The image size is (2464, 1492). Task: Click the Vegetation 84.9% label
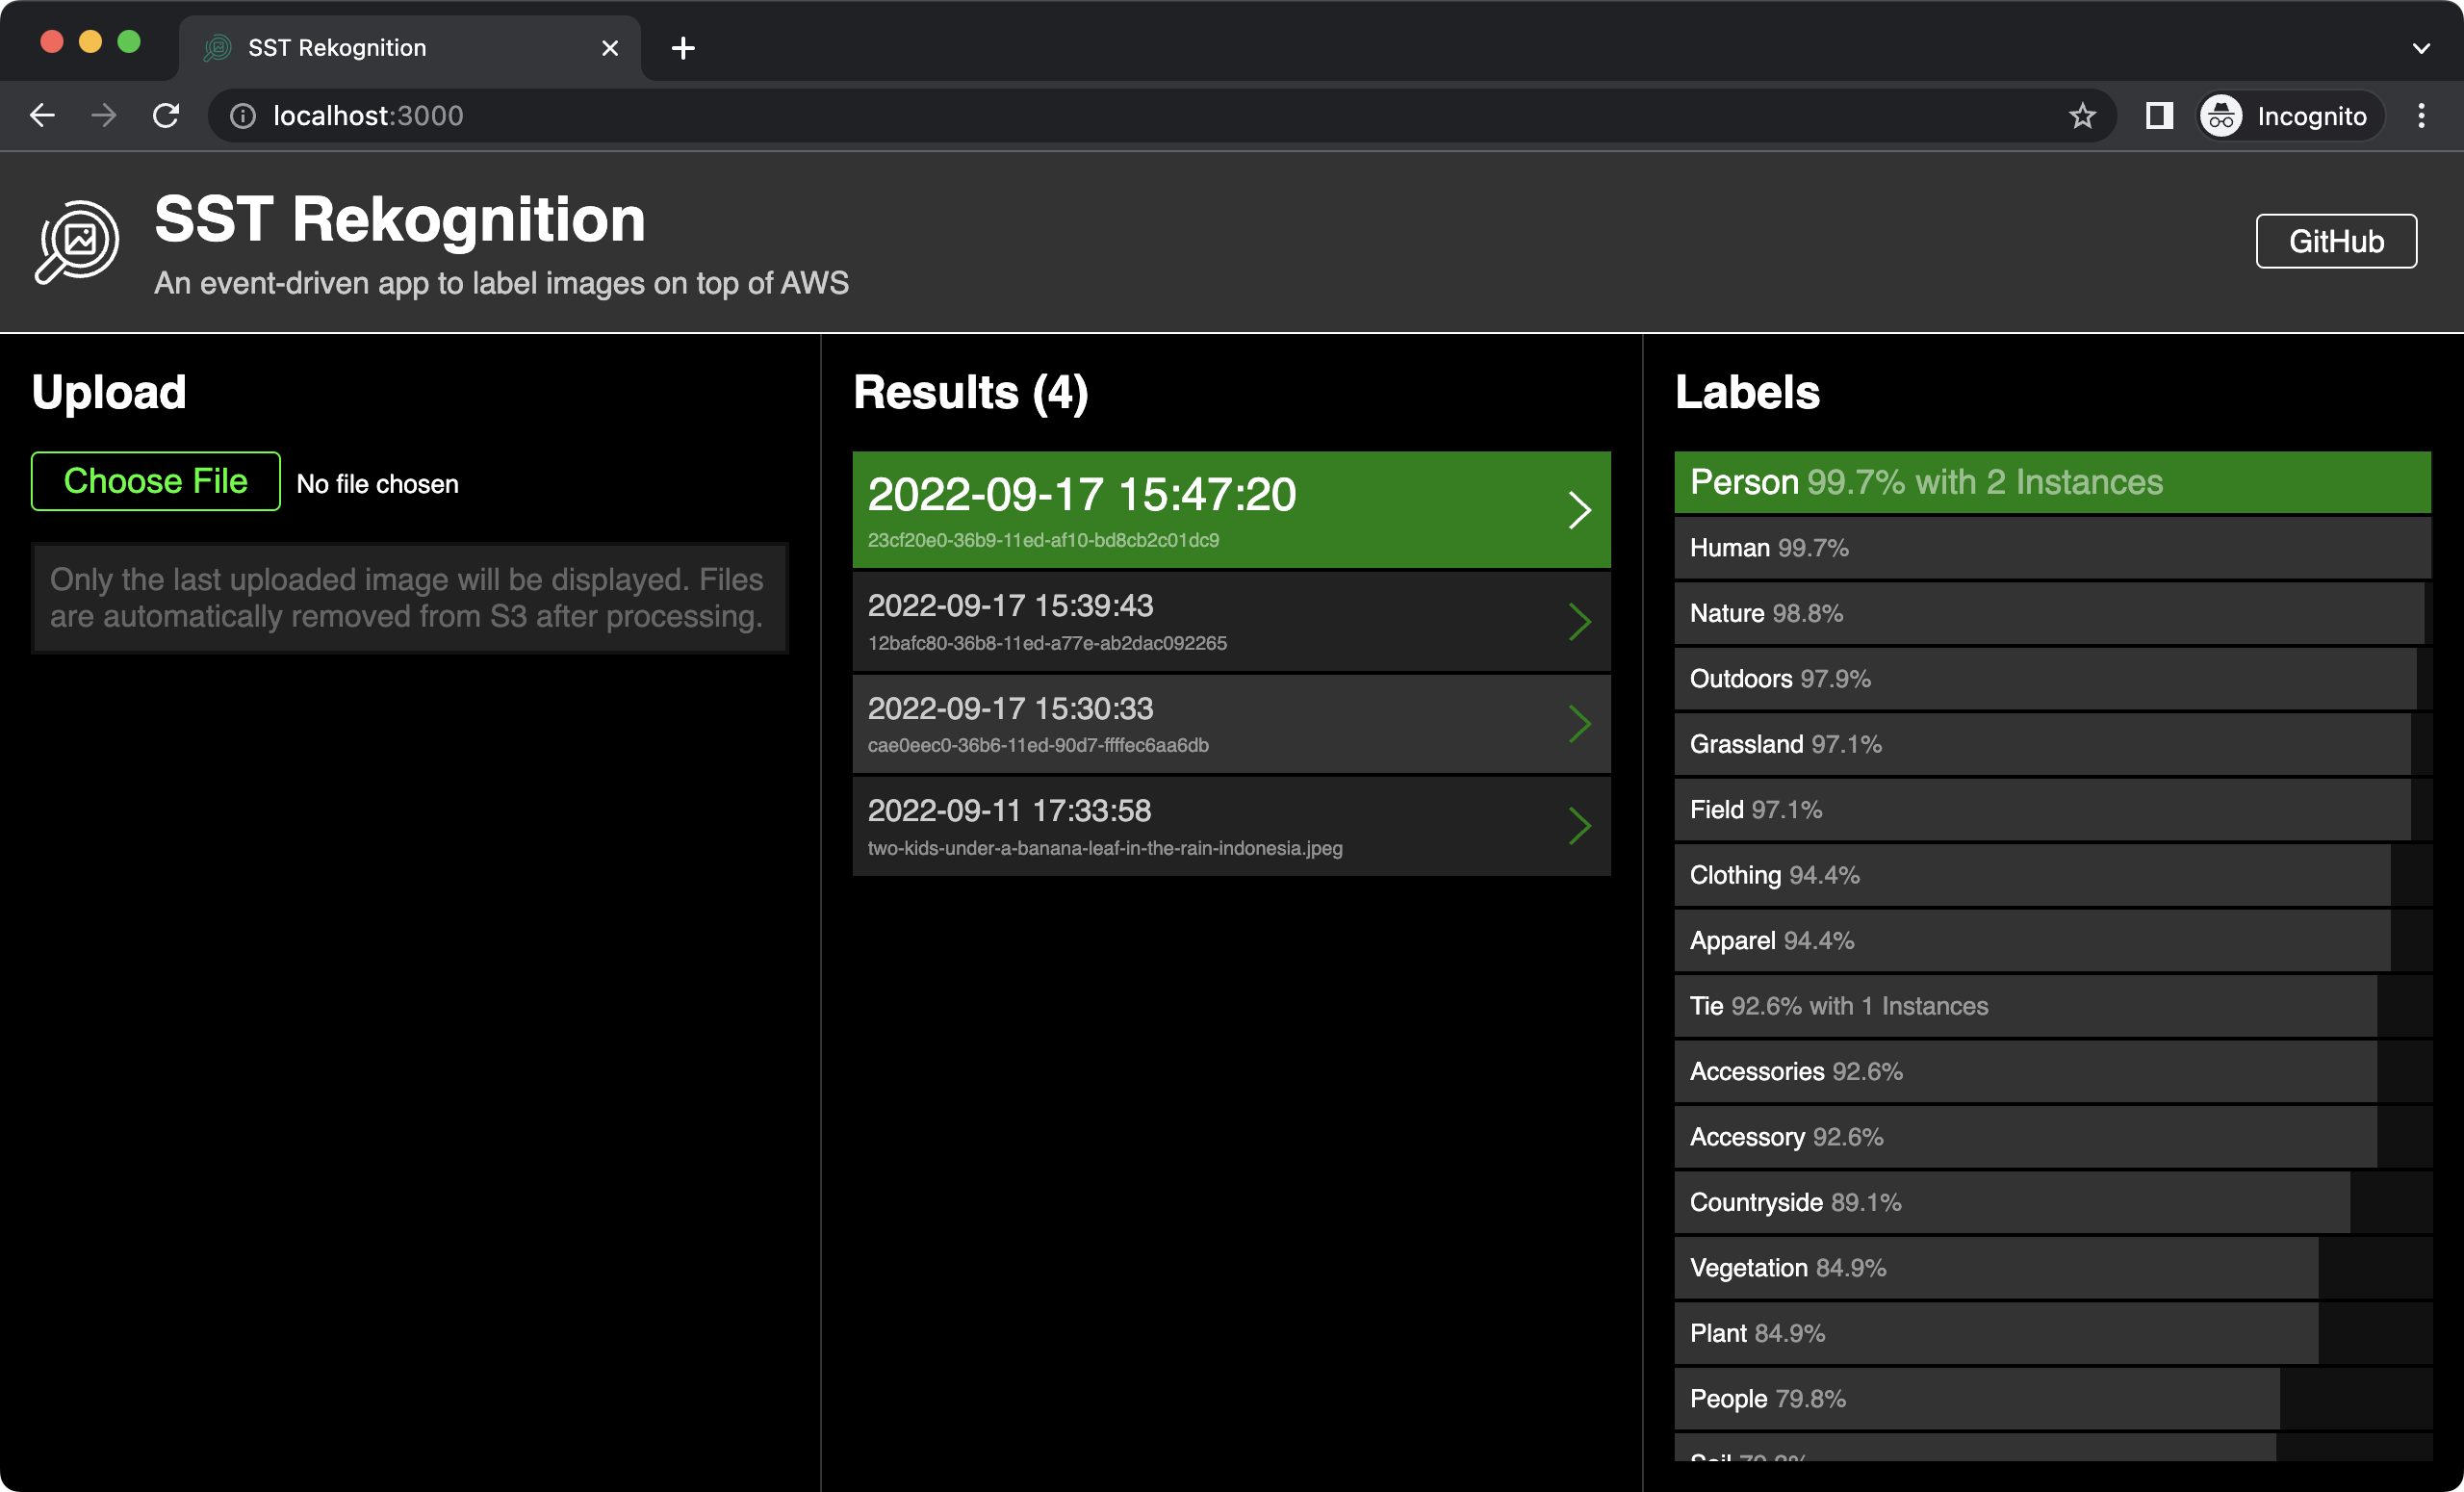pyautogui.click(x=2053, y=1268)
